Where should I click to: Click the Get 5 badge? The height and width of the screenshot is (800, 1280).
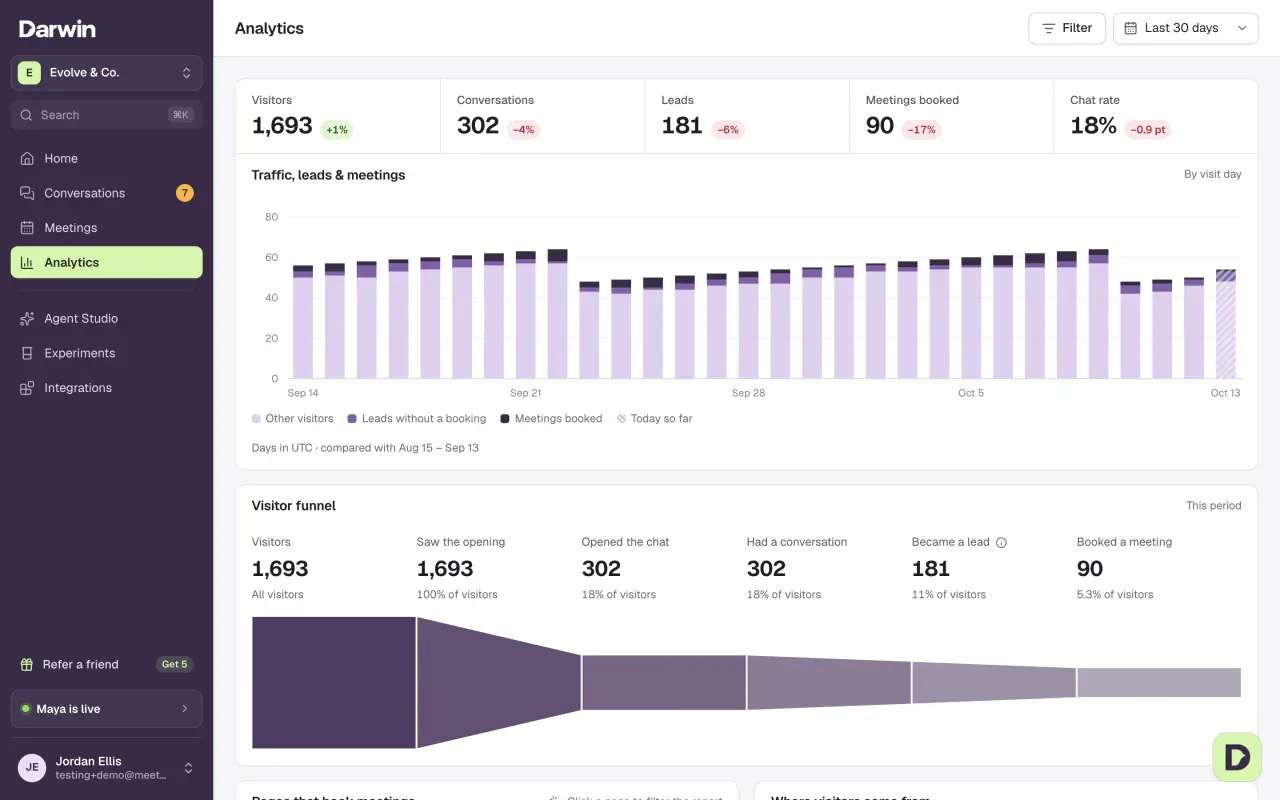175,664
